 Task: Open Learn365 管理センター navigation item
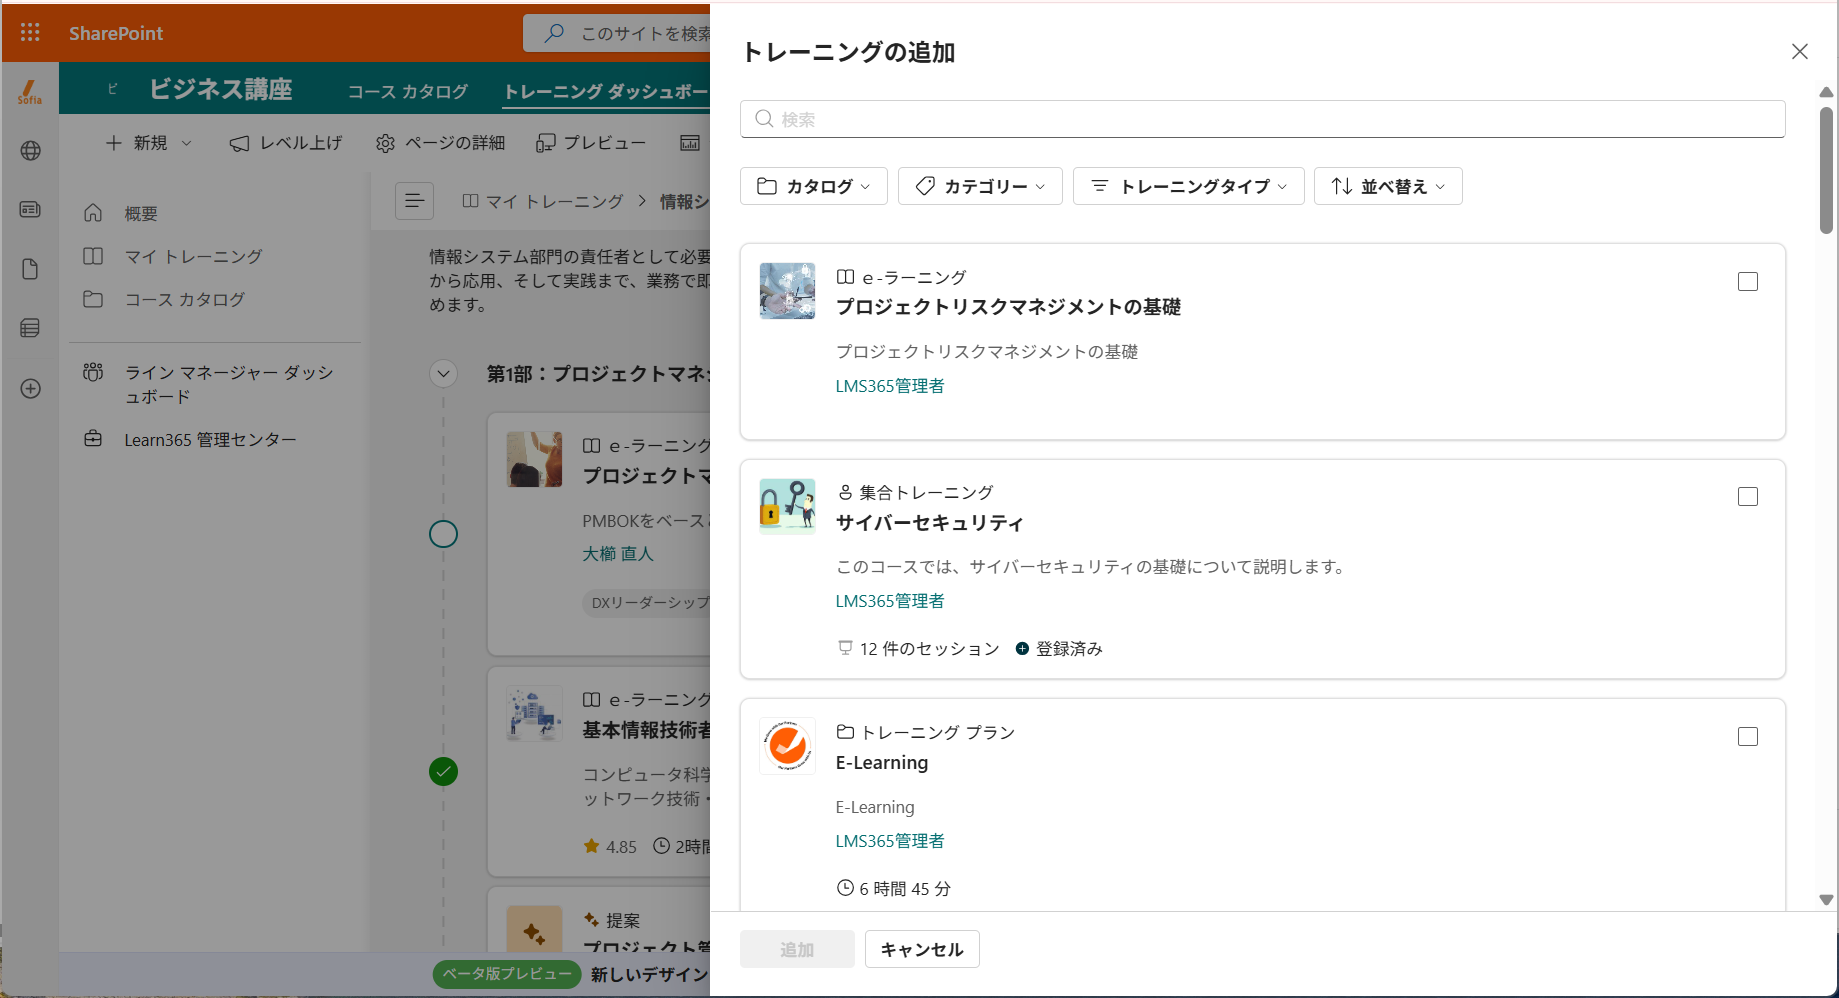[210, 439]
